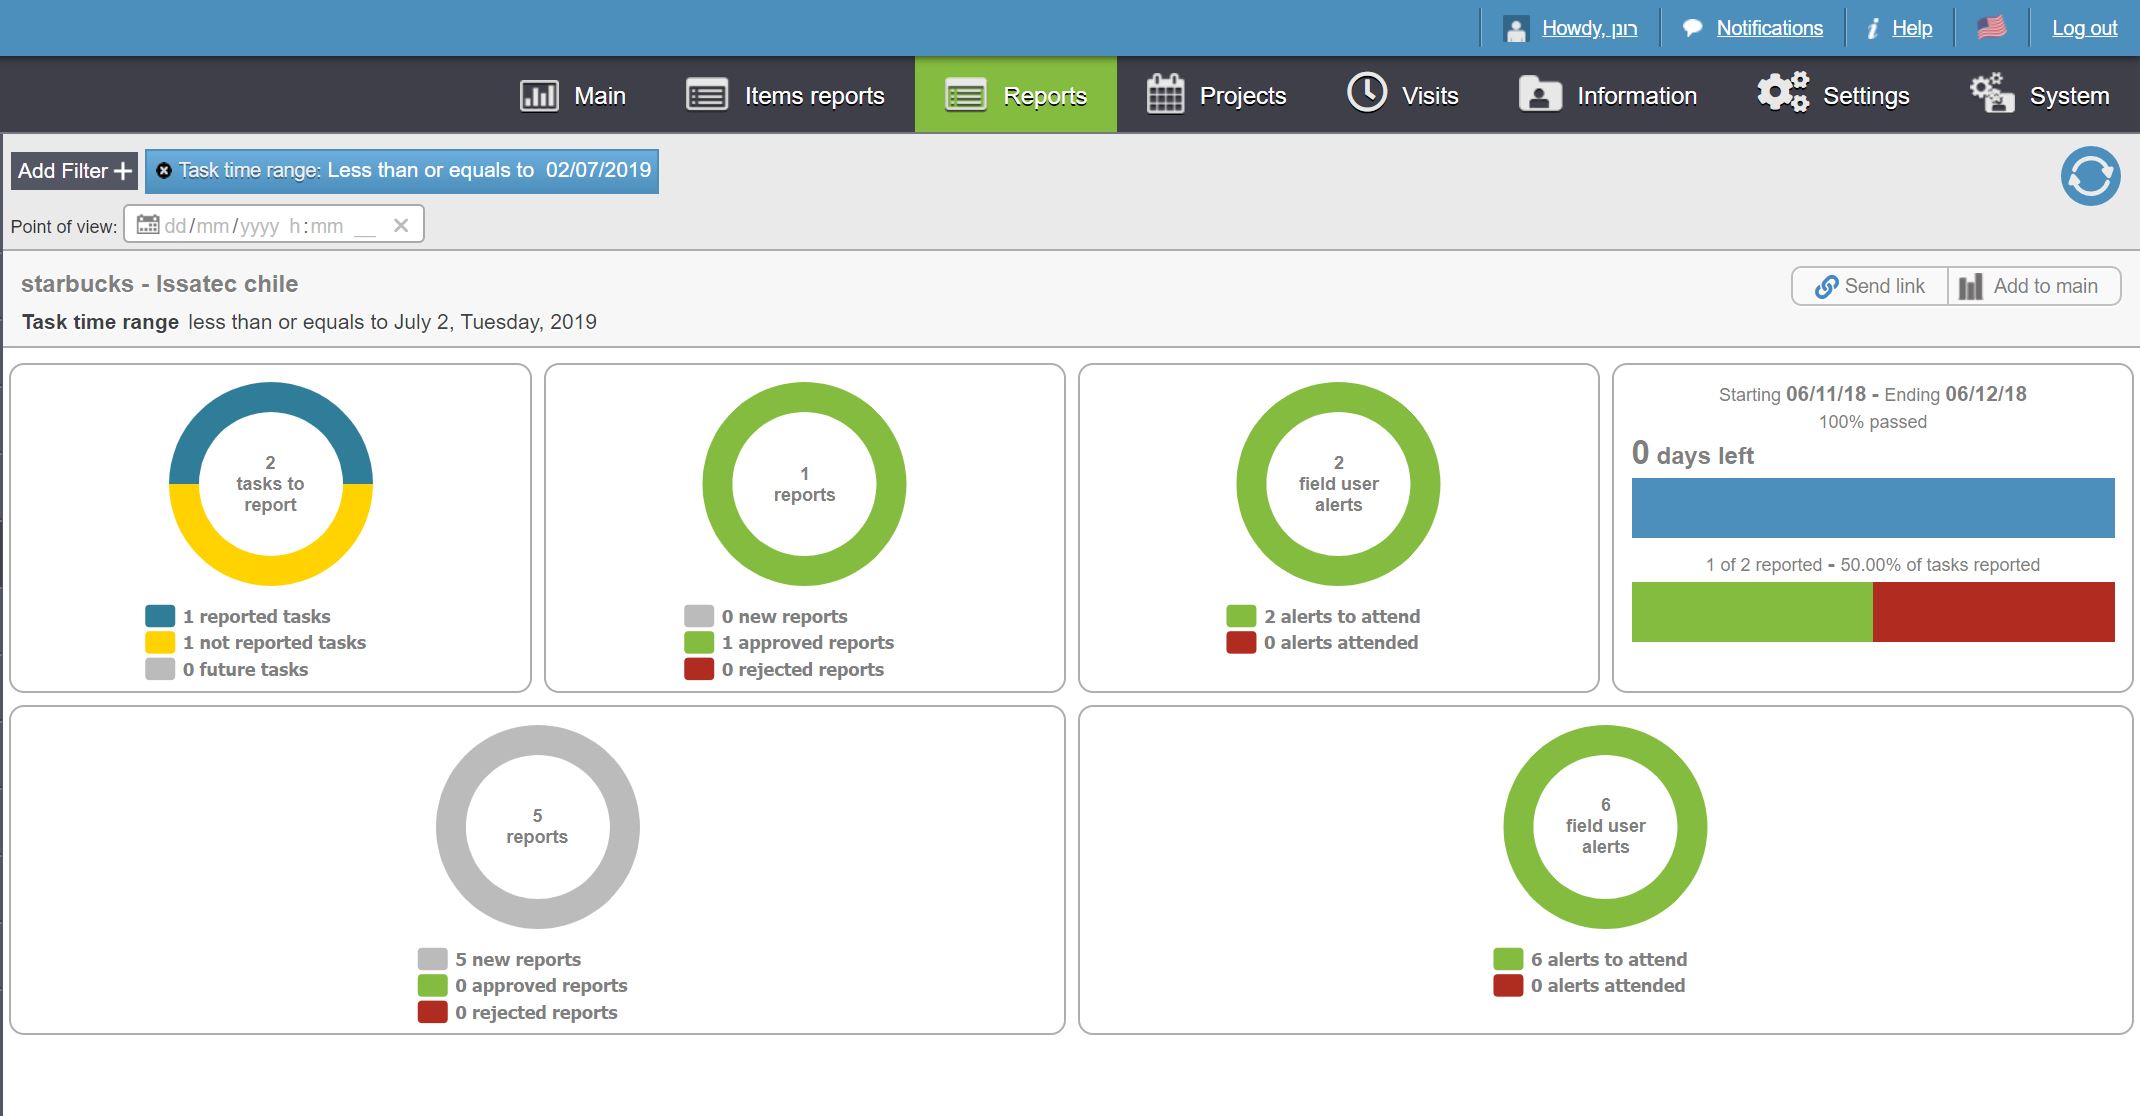Screen dimensions: 2140x1116
Task: Clear the Point of view date field
Action: tap(401, 225)
